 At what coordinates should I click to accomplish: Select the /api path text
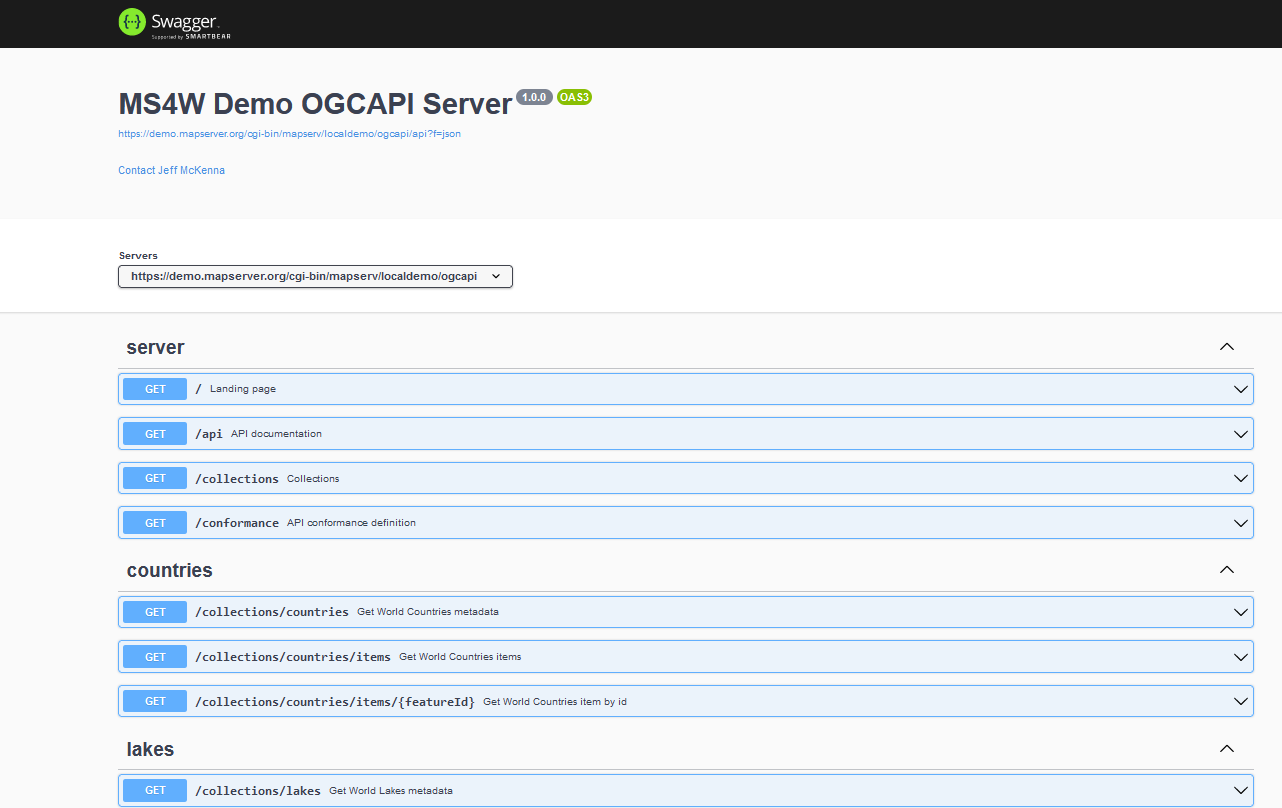pyautogui.click(x=209, y=434)
